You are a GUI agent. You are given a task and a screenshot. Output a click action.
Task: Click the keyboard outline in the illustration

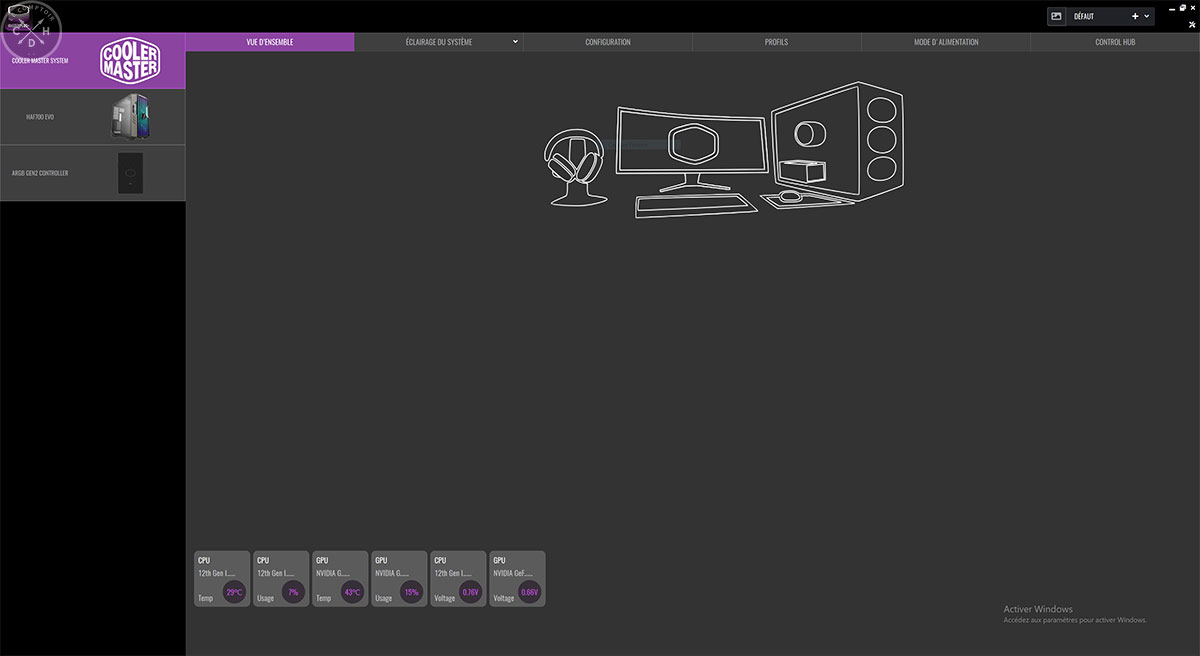tap(695, 205)
